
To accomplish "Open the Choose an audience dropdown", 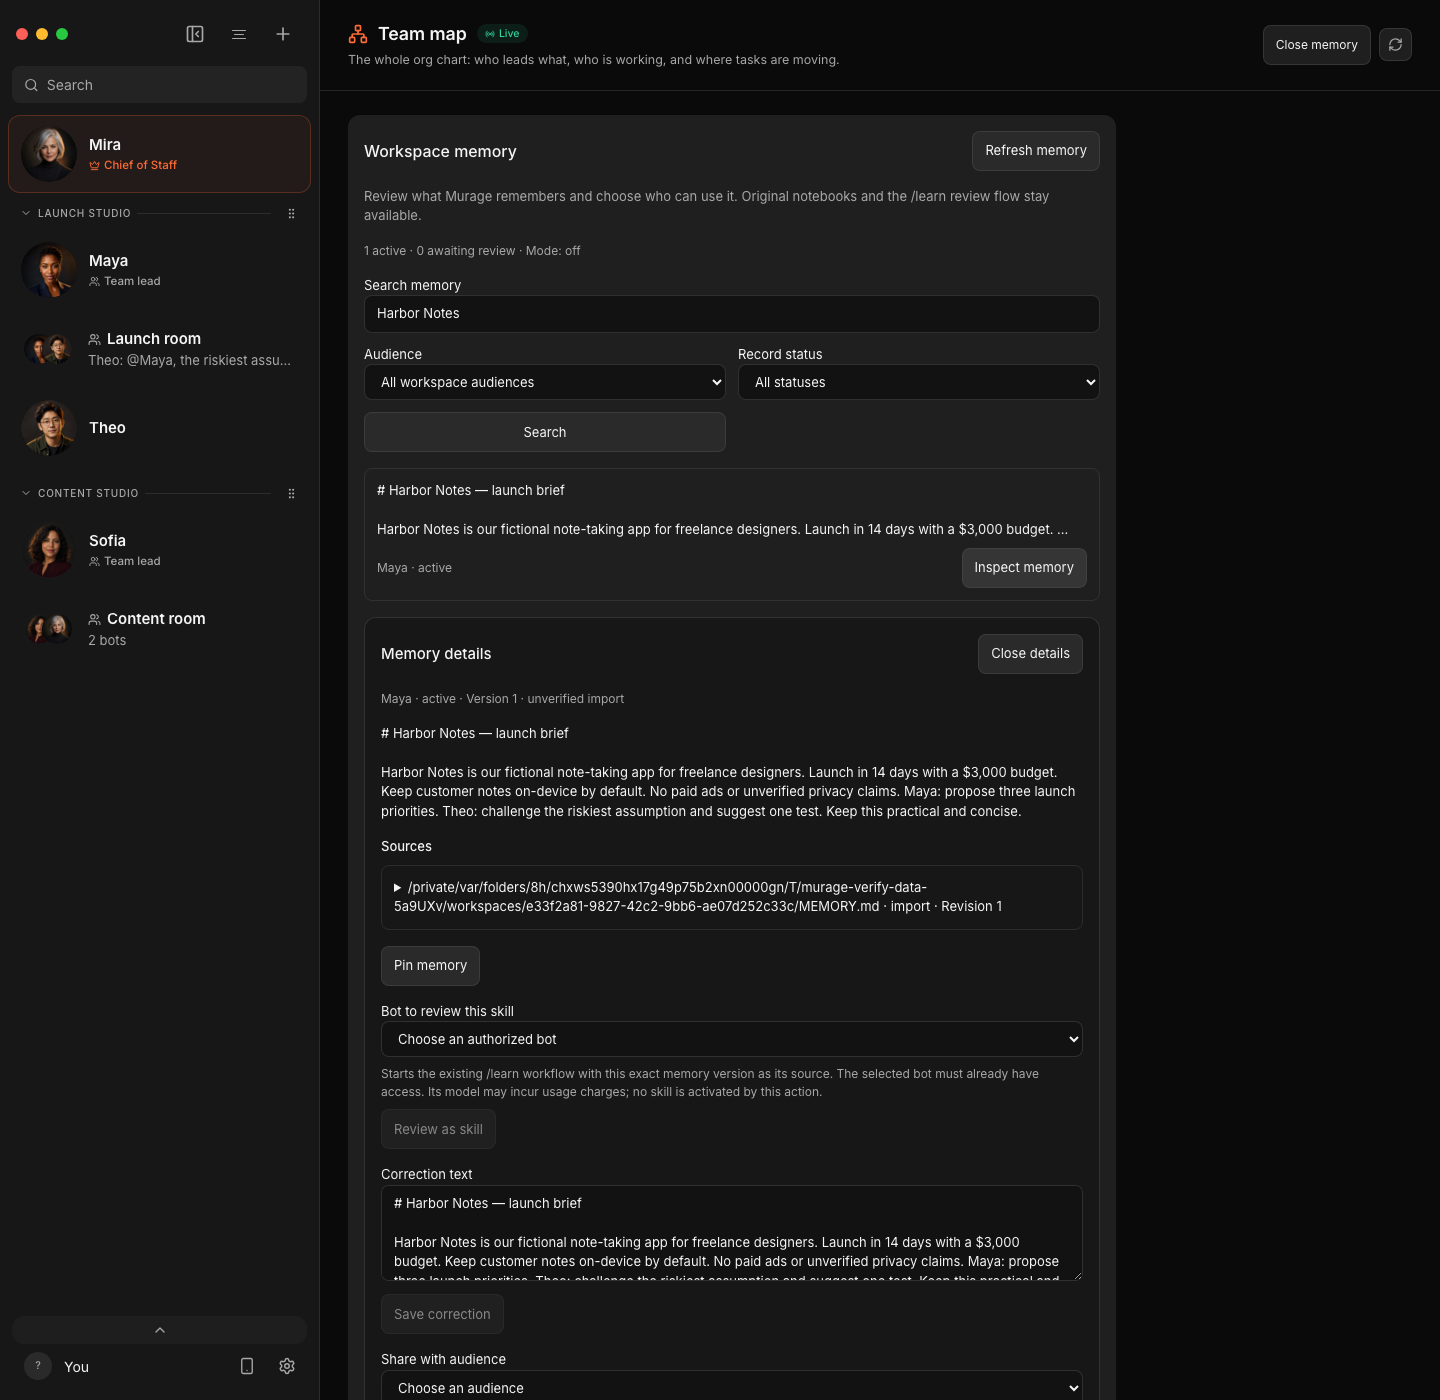I will point(732,1387).
